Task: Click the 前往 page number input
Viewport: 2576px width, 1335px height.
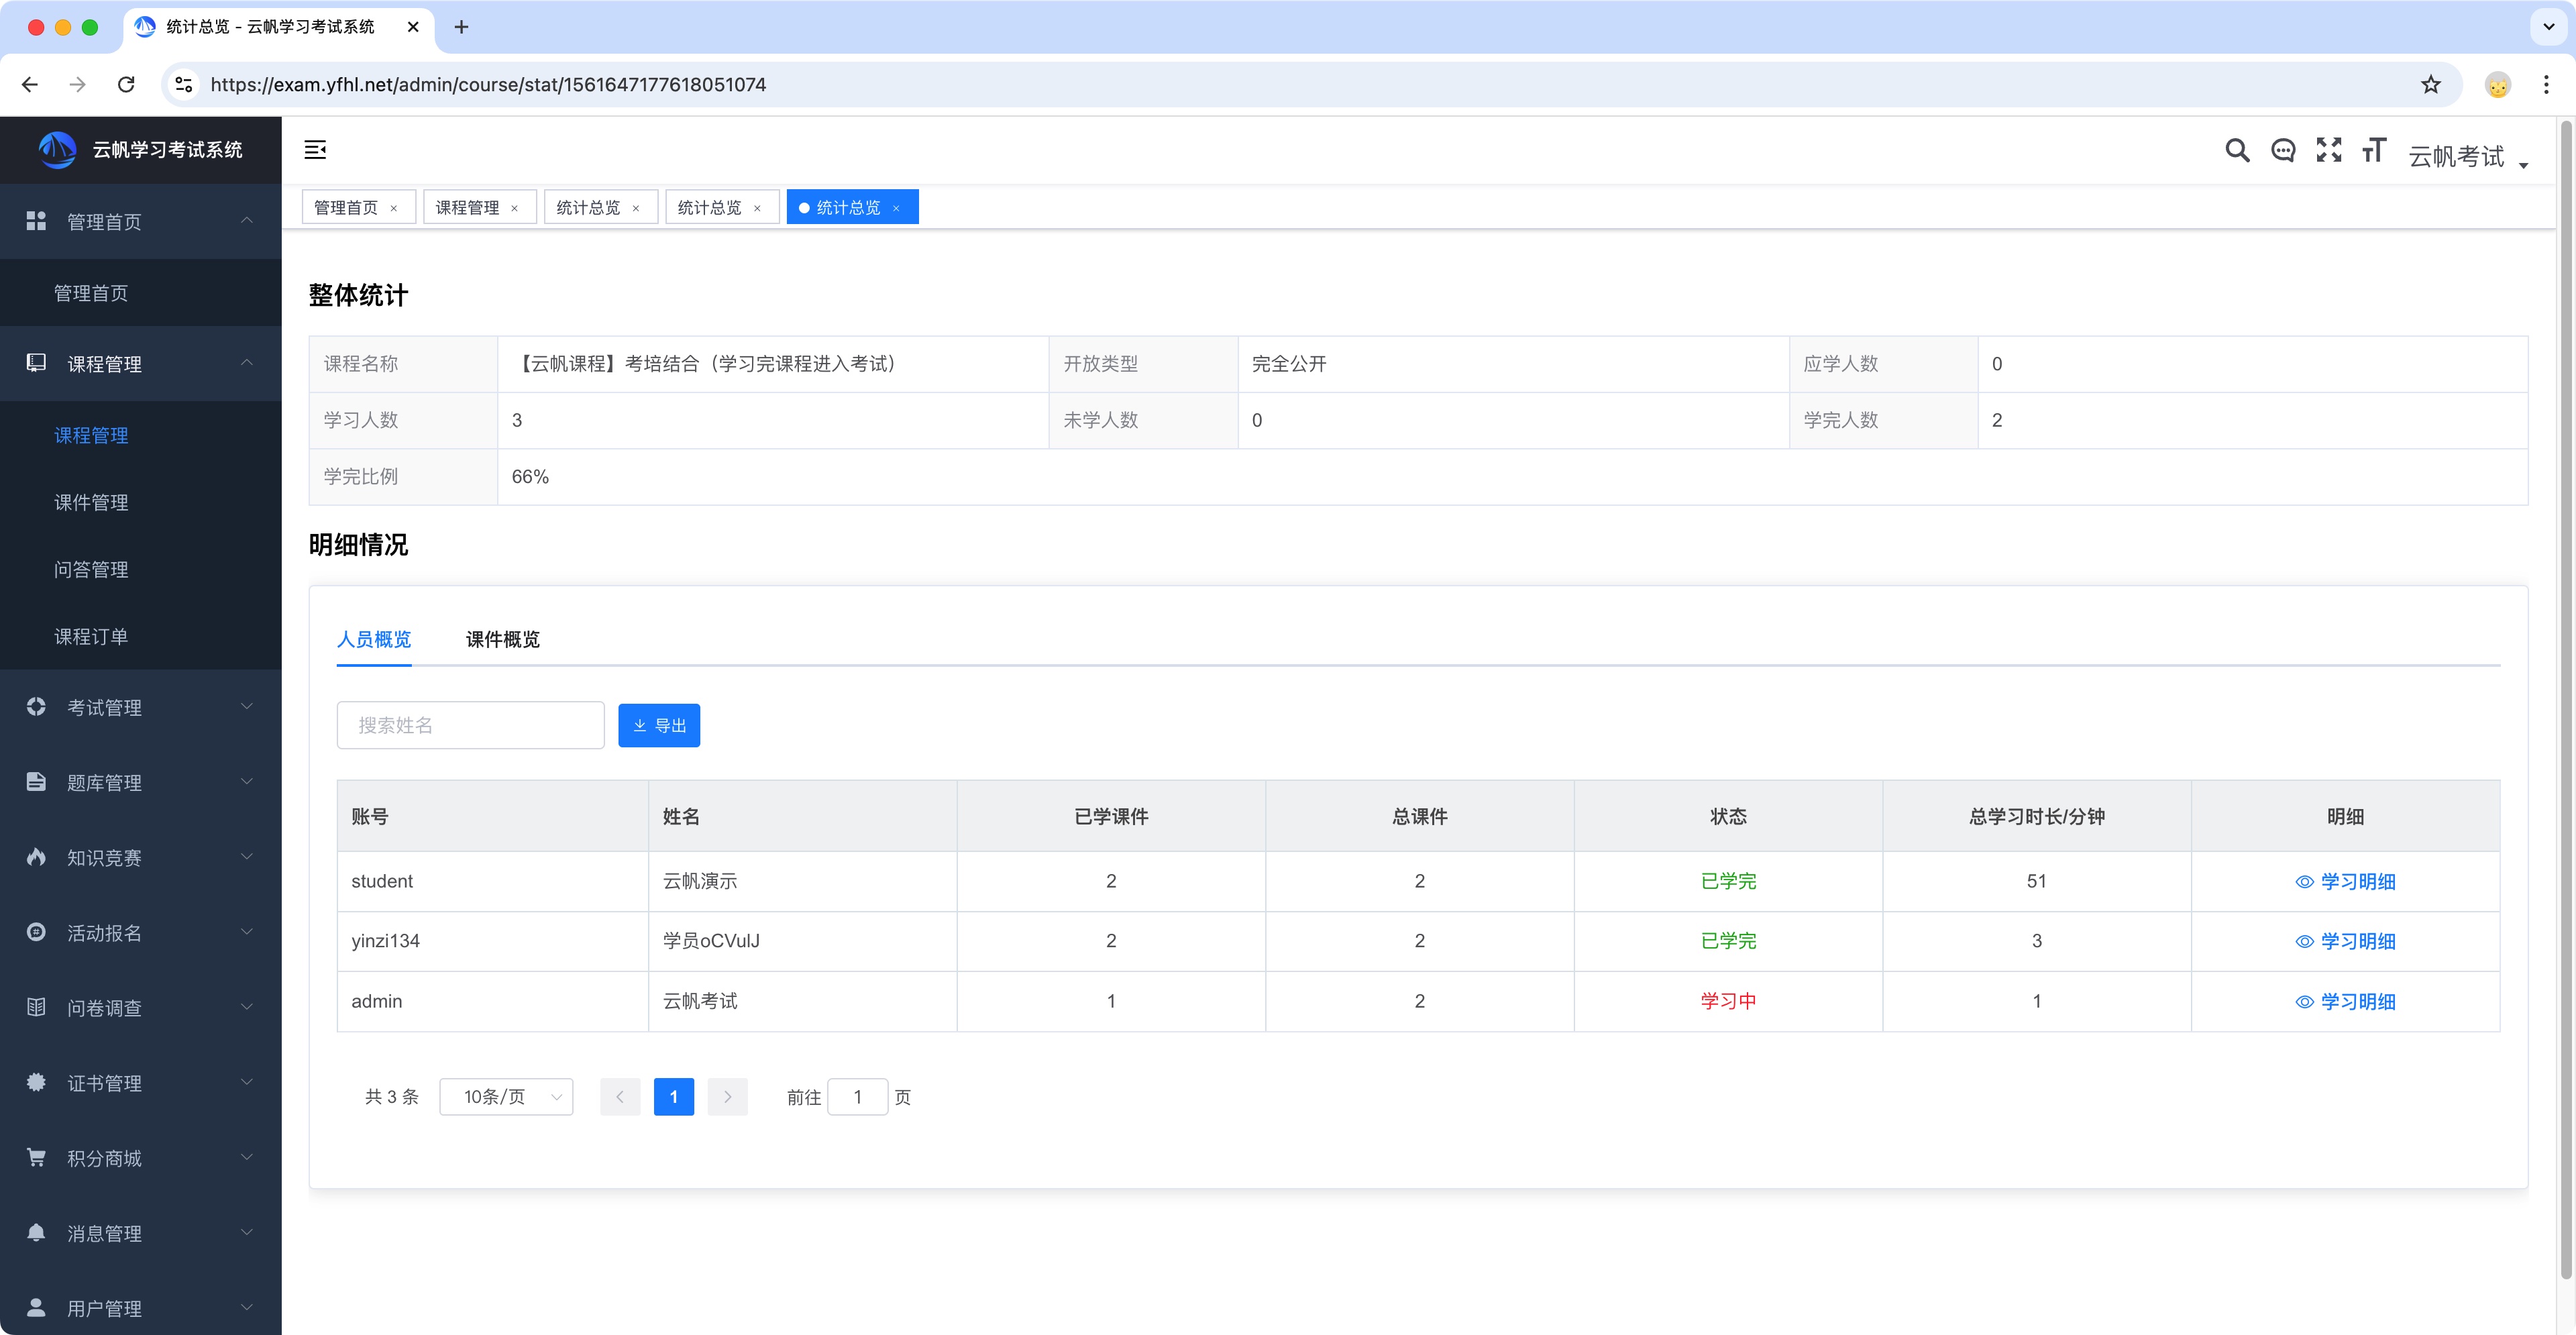Action: pyautogui.click(x=858, y=1097)
